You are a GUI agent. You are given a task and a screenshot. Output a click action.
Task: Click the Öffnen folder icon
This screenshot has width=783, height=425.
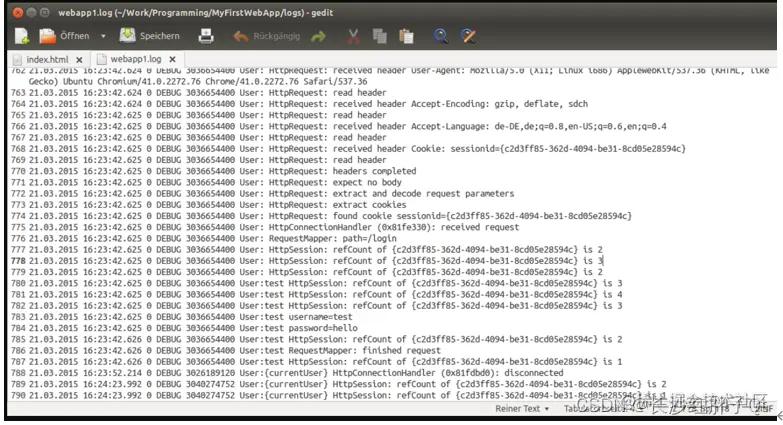click(47, 36)
